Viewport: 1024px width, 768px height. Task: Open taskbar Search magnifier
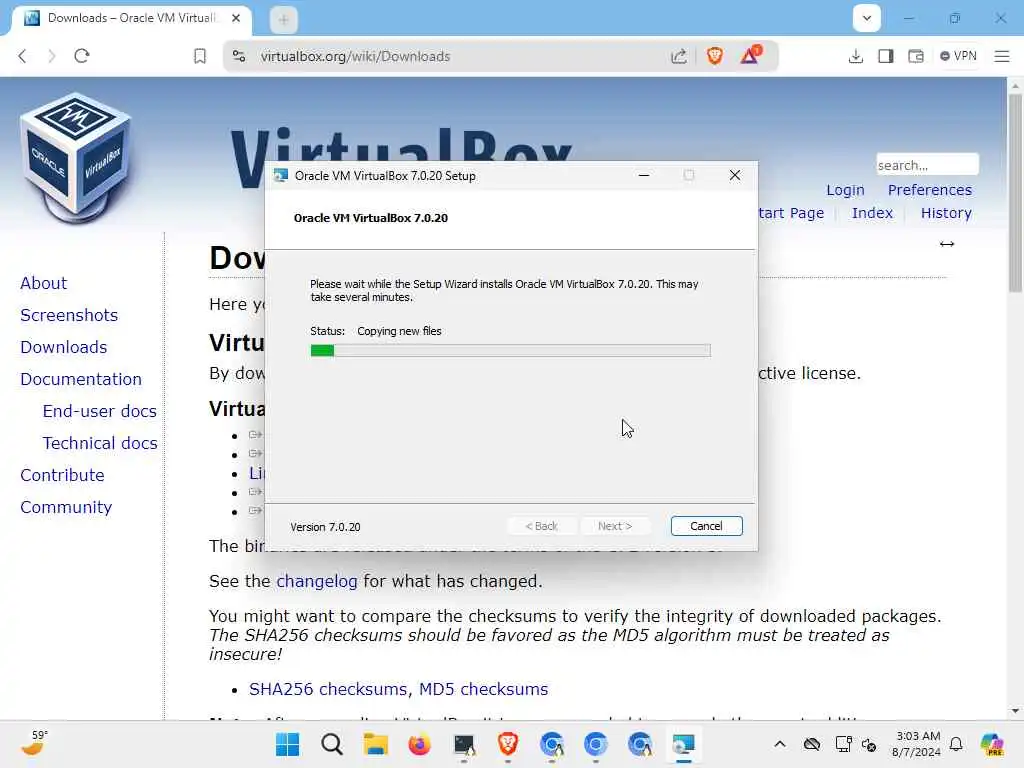tap(332, 744)
